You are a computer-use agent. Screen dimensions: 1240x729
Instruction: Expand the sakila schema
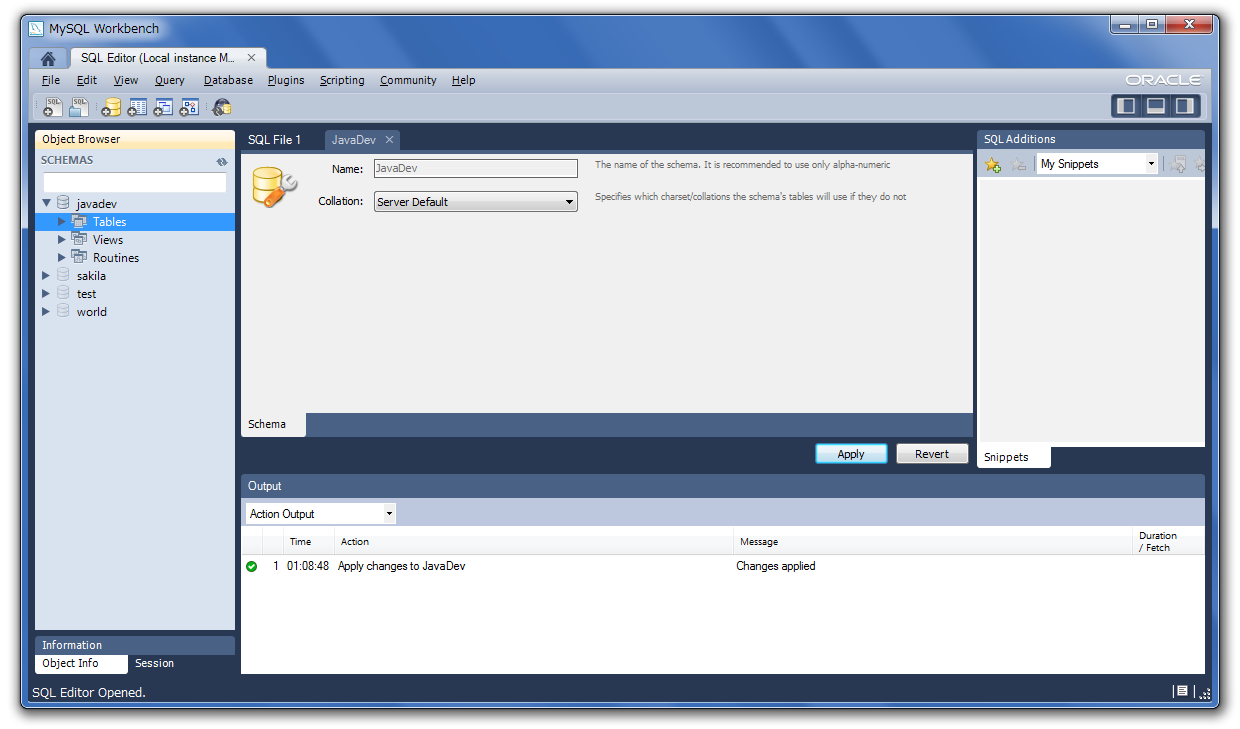46,275
